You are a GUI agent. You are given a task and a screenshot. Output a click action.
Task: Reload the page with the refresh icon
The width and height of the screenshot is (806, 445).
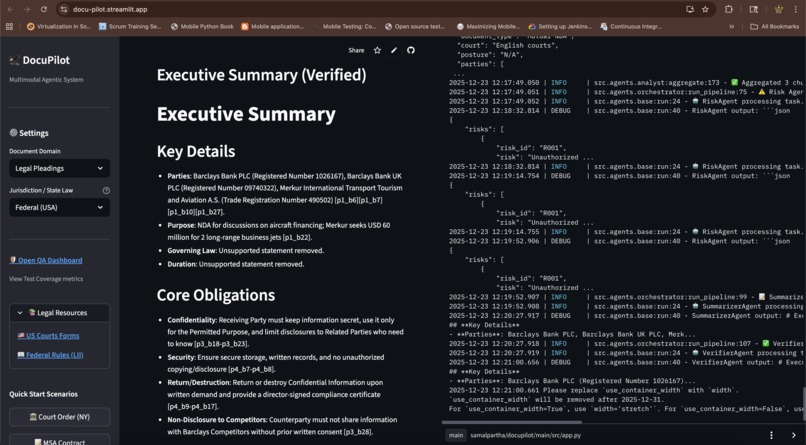(x=44, y=9)
